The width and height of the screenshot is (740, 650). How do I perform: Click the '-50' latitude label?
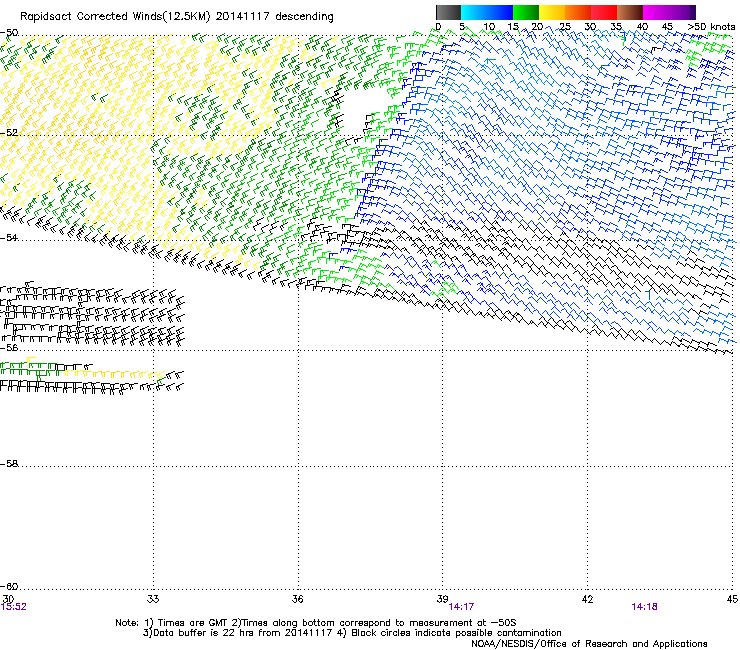(9, 33)
